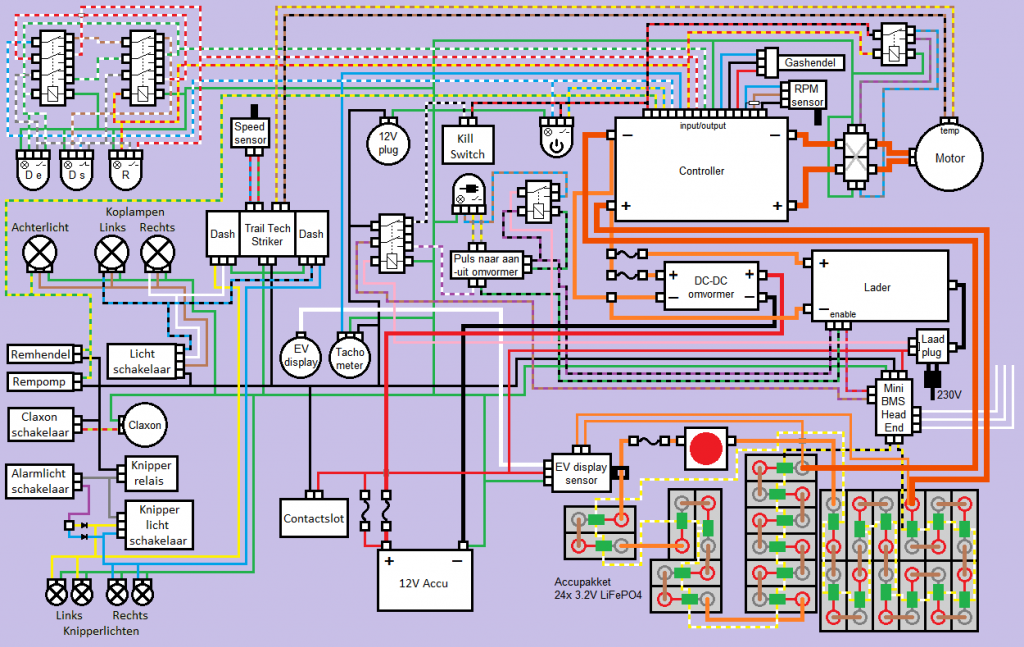Image resolution: width=1024 pixels, height=647 pixels.
Task: Select the Koplampen Links lamp symbol
Action: point(112,253)
